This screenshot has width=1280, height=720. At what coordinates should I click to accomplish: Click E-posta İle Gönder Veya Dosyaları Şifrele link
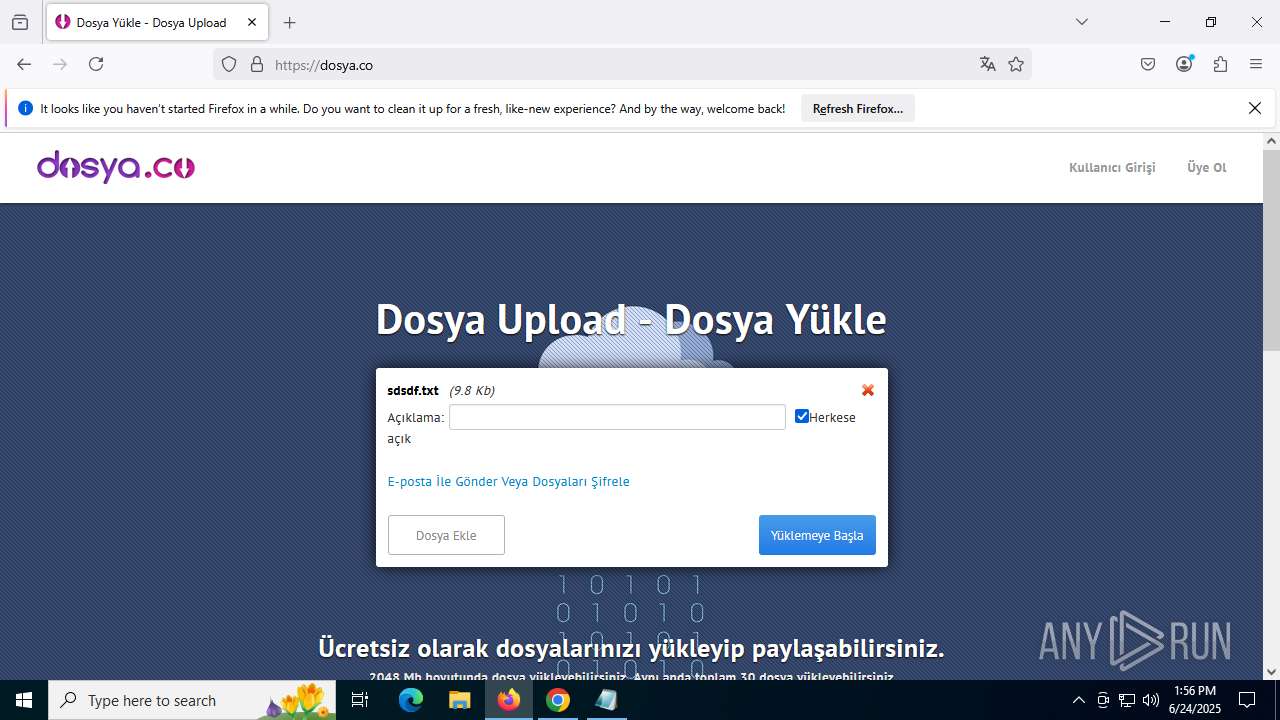point(508,482)
